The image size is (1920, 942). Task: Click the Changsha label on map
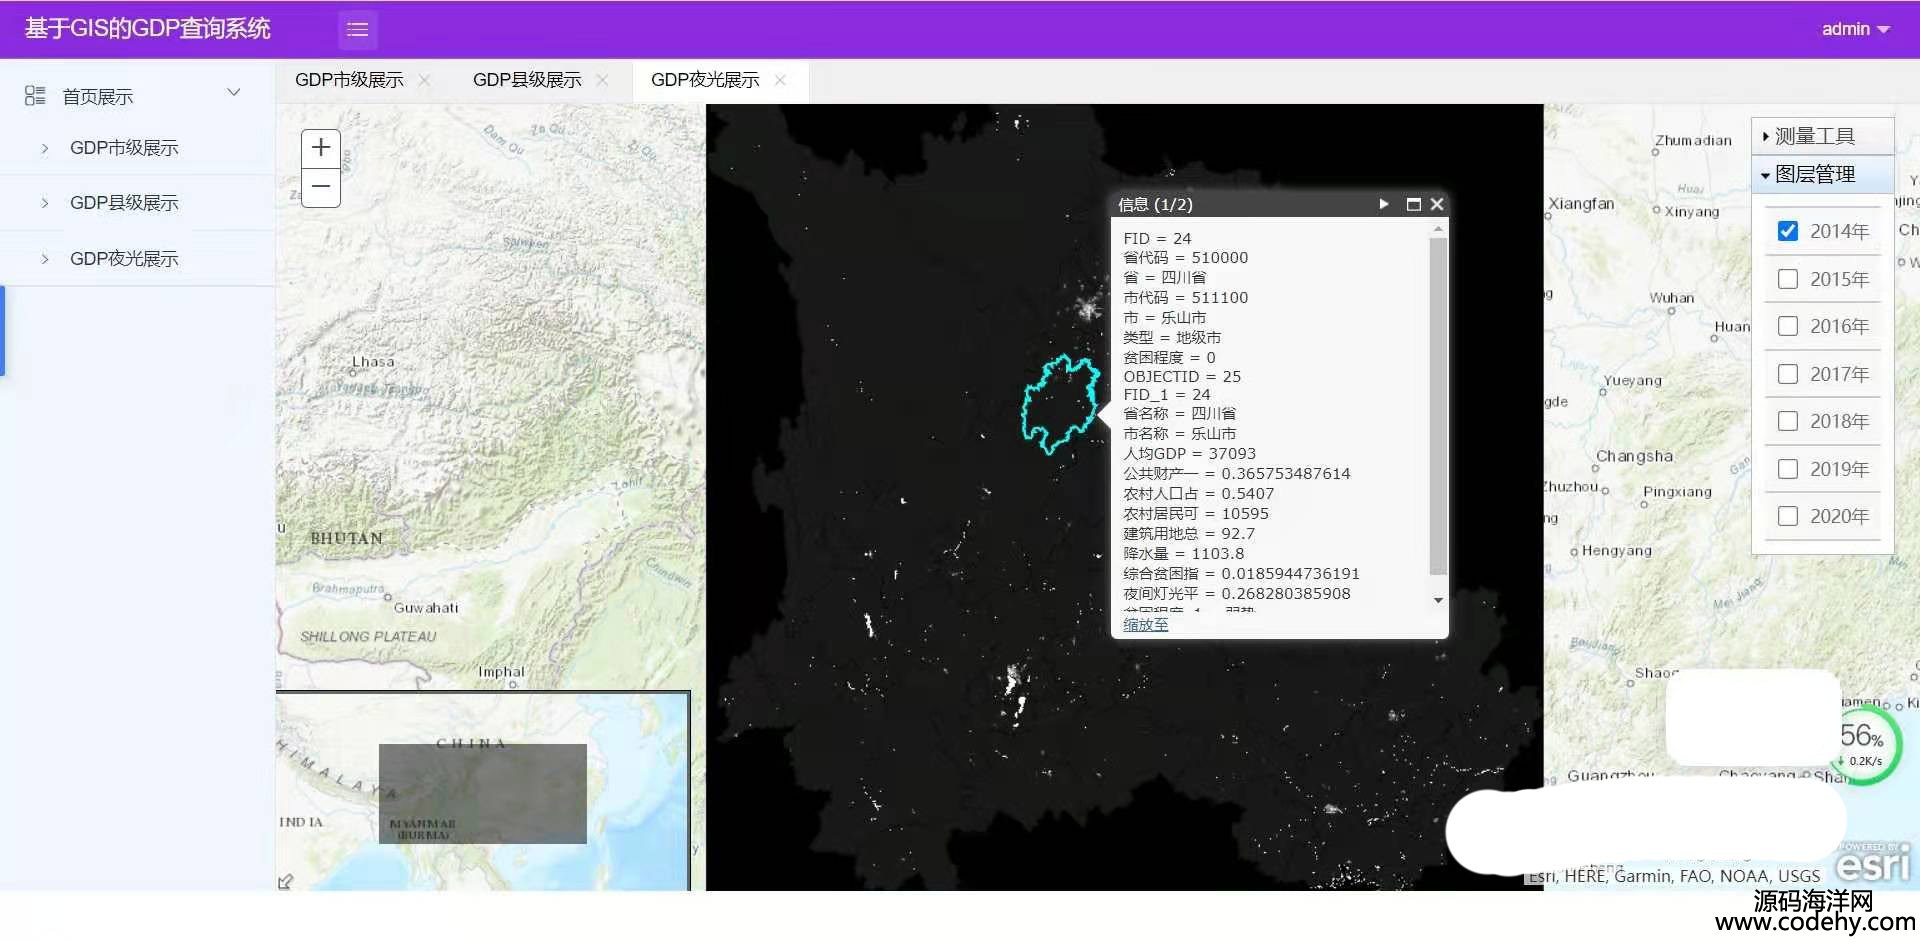(x=1634, y=456)
